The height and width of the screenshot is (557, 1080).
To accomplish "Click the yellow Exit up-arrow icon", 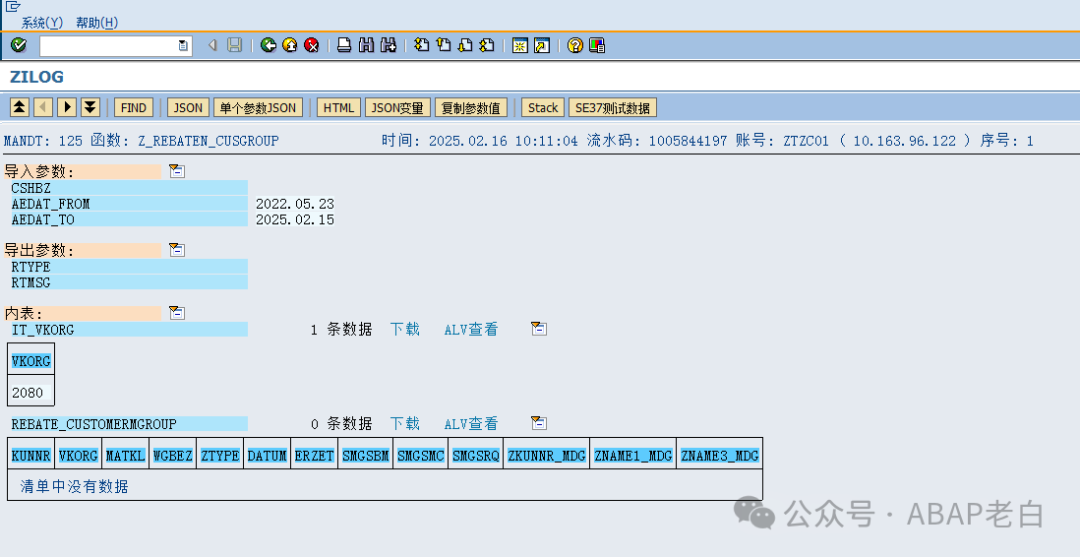I will coord(290,45).
